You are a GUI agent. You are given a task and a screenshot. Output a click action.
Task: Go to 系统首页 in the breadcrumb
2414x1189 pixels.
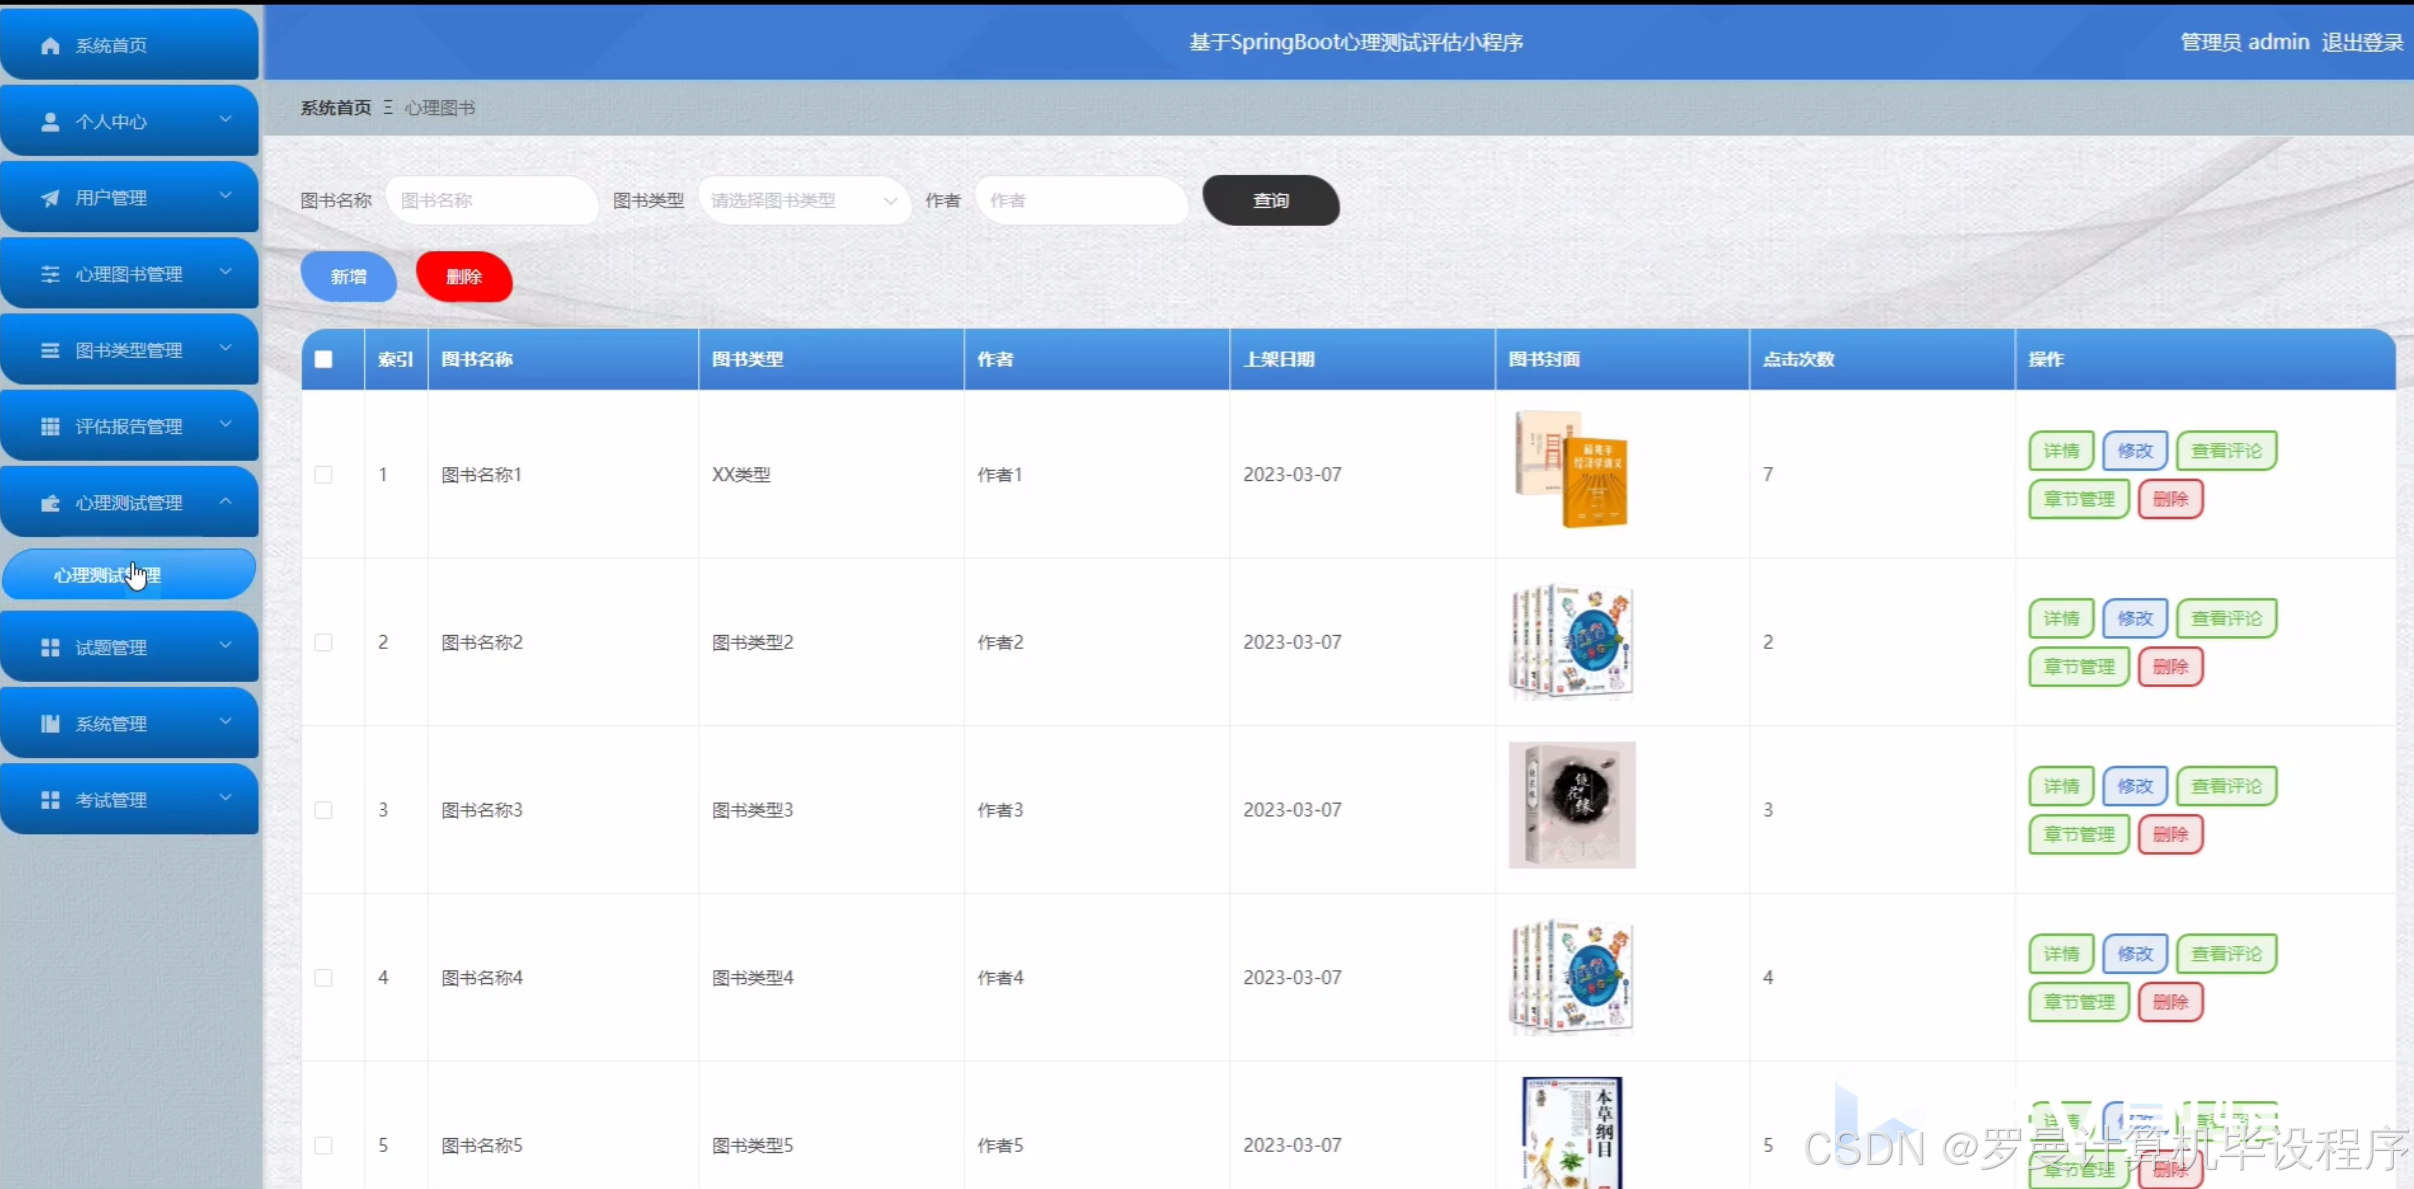336,107
